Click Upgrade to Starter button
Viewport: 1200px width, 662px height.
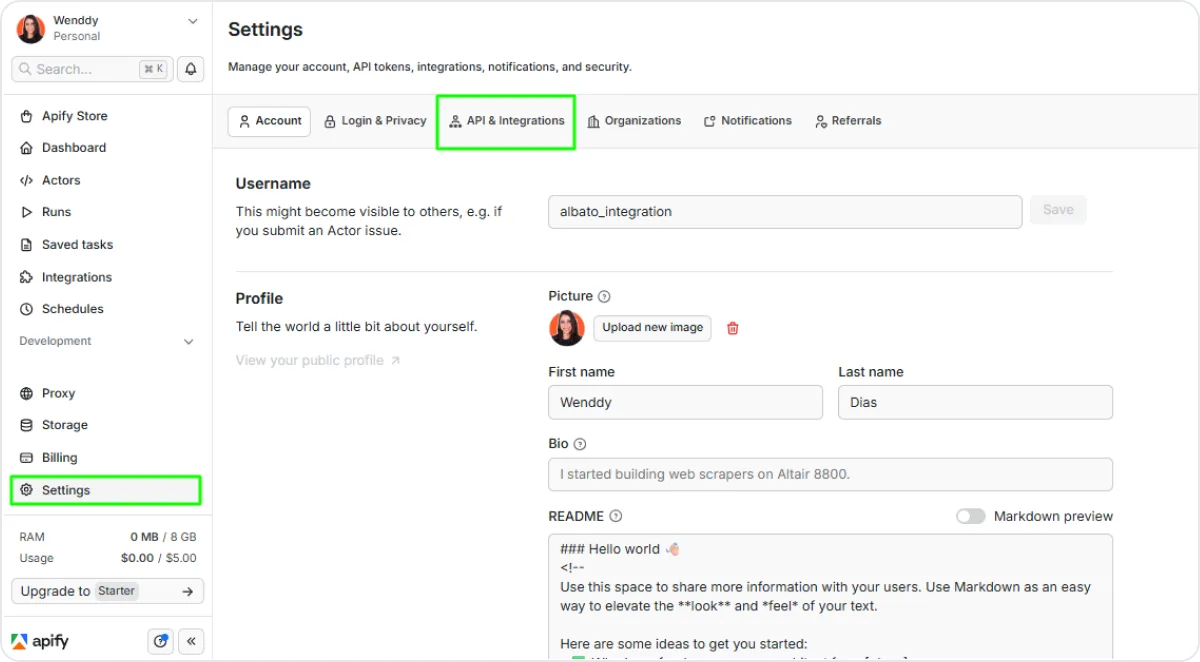click(x=108, y=591)
